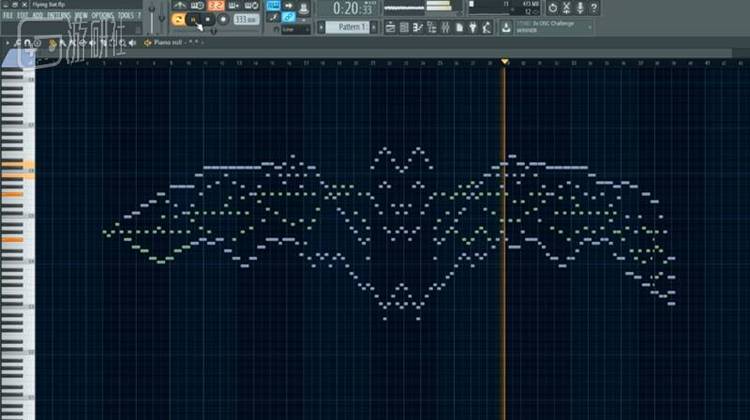
Task: Expand the Line snap dropdown
Action: coord(296,29)
